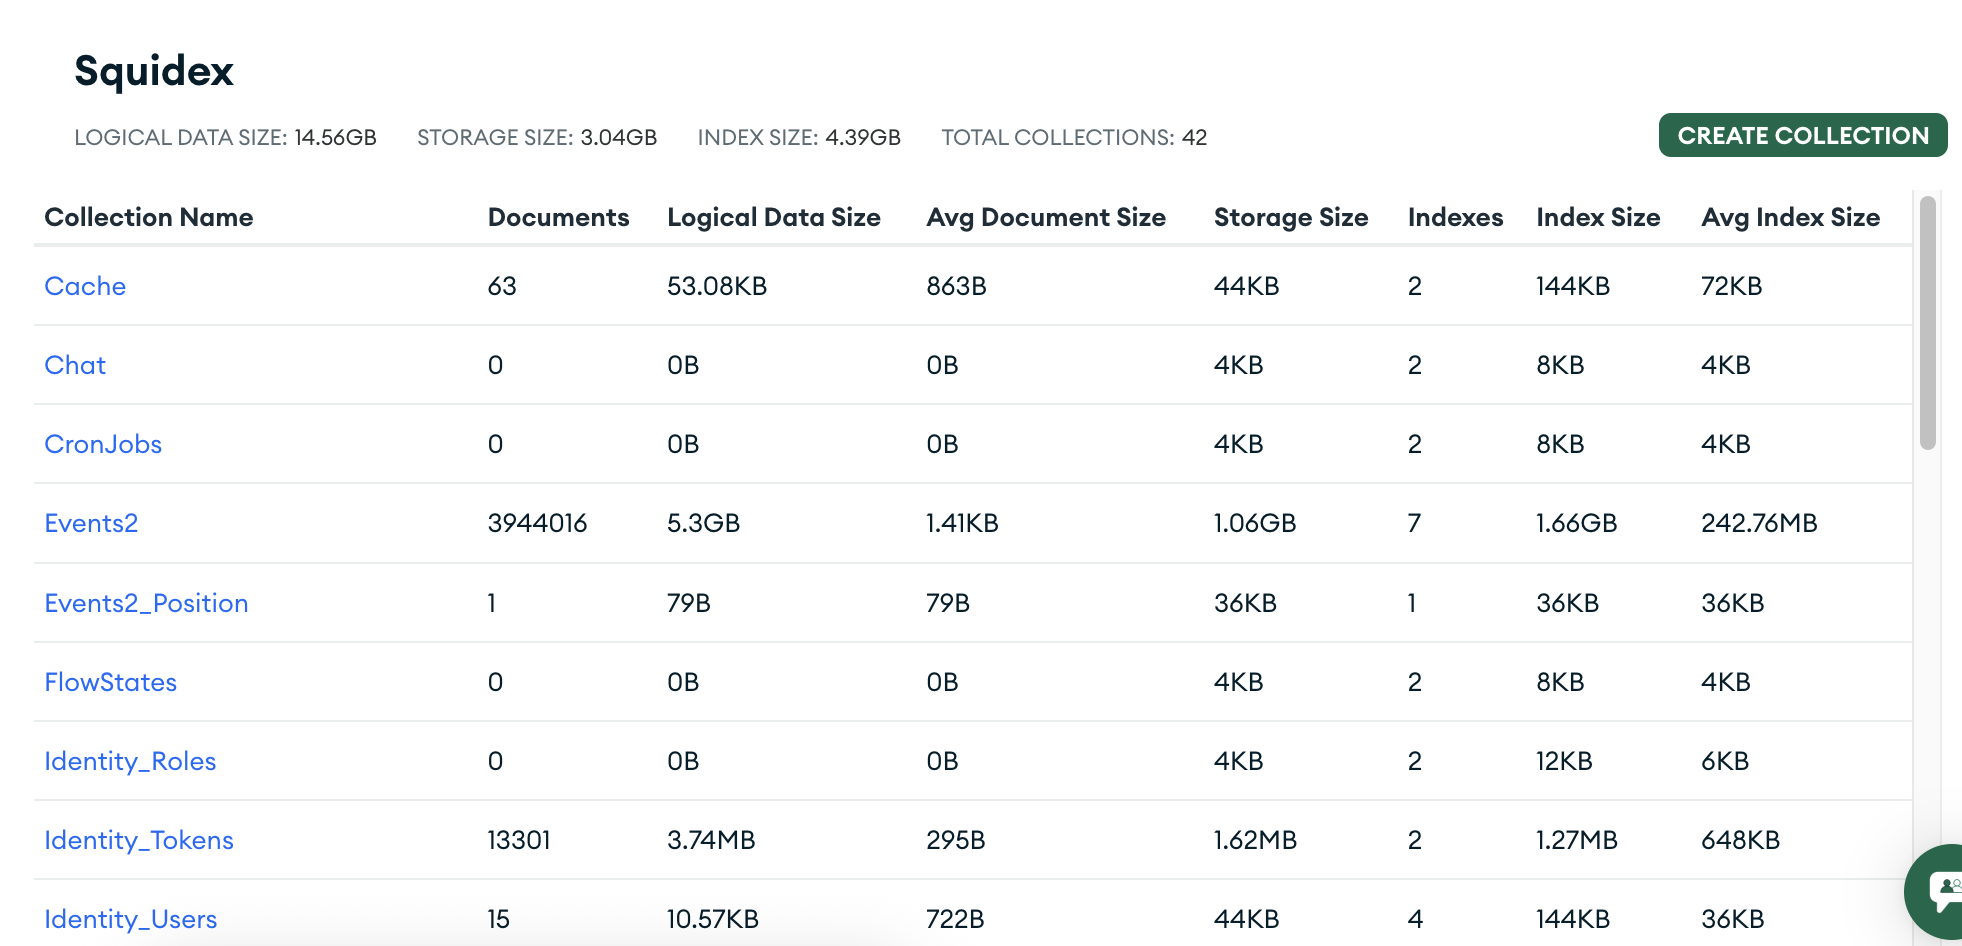Screen dimensions: 1962x946
Task: Click the 7 indexes value for Events2
Action: coord(1414,523)
